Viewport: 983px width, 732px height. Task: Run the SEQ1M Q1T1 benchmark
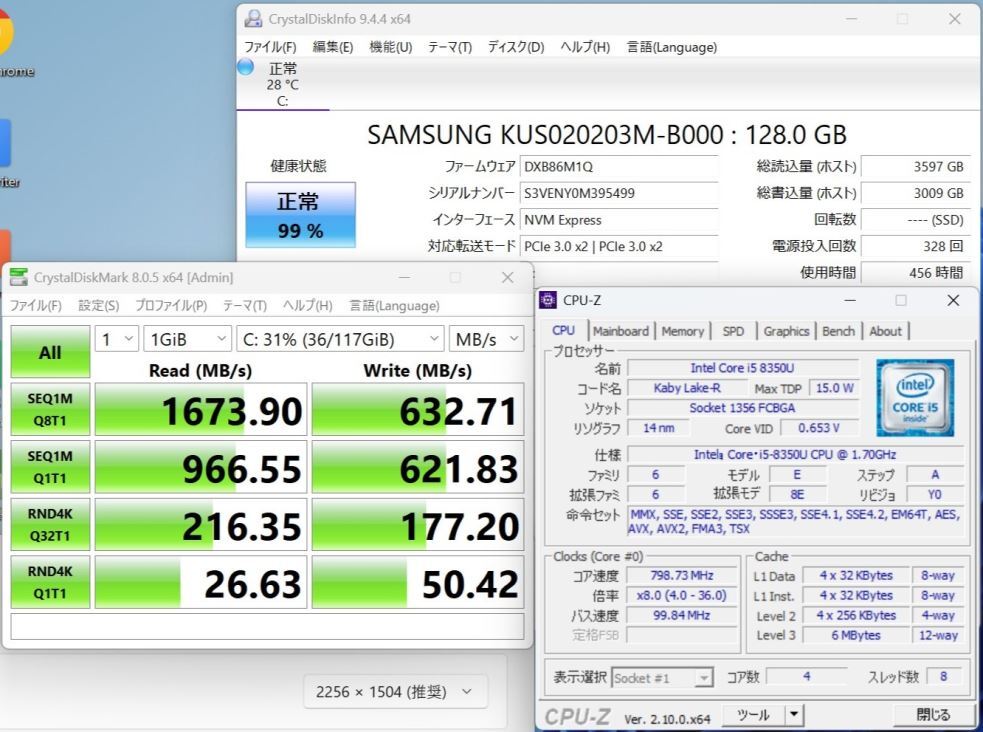point(50,467)
